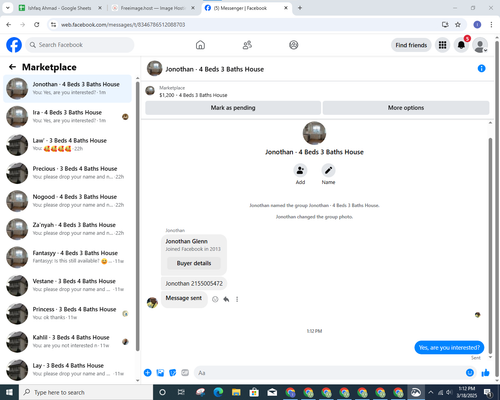Open the Facebook menu grid icon
Screen dimensions: 500x400
click(x=442, y=45)
